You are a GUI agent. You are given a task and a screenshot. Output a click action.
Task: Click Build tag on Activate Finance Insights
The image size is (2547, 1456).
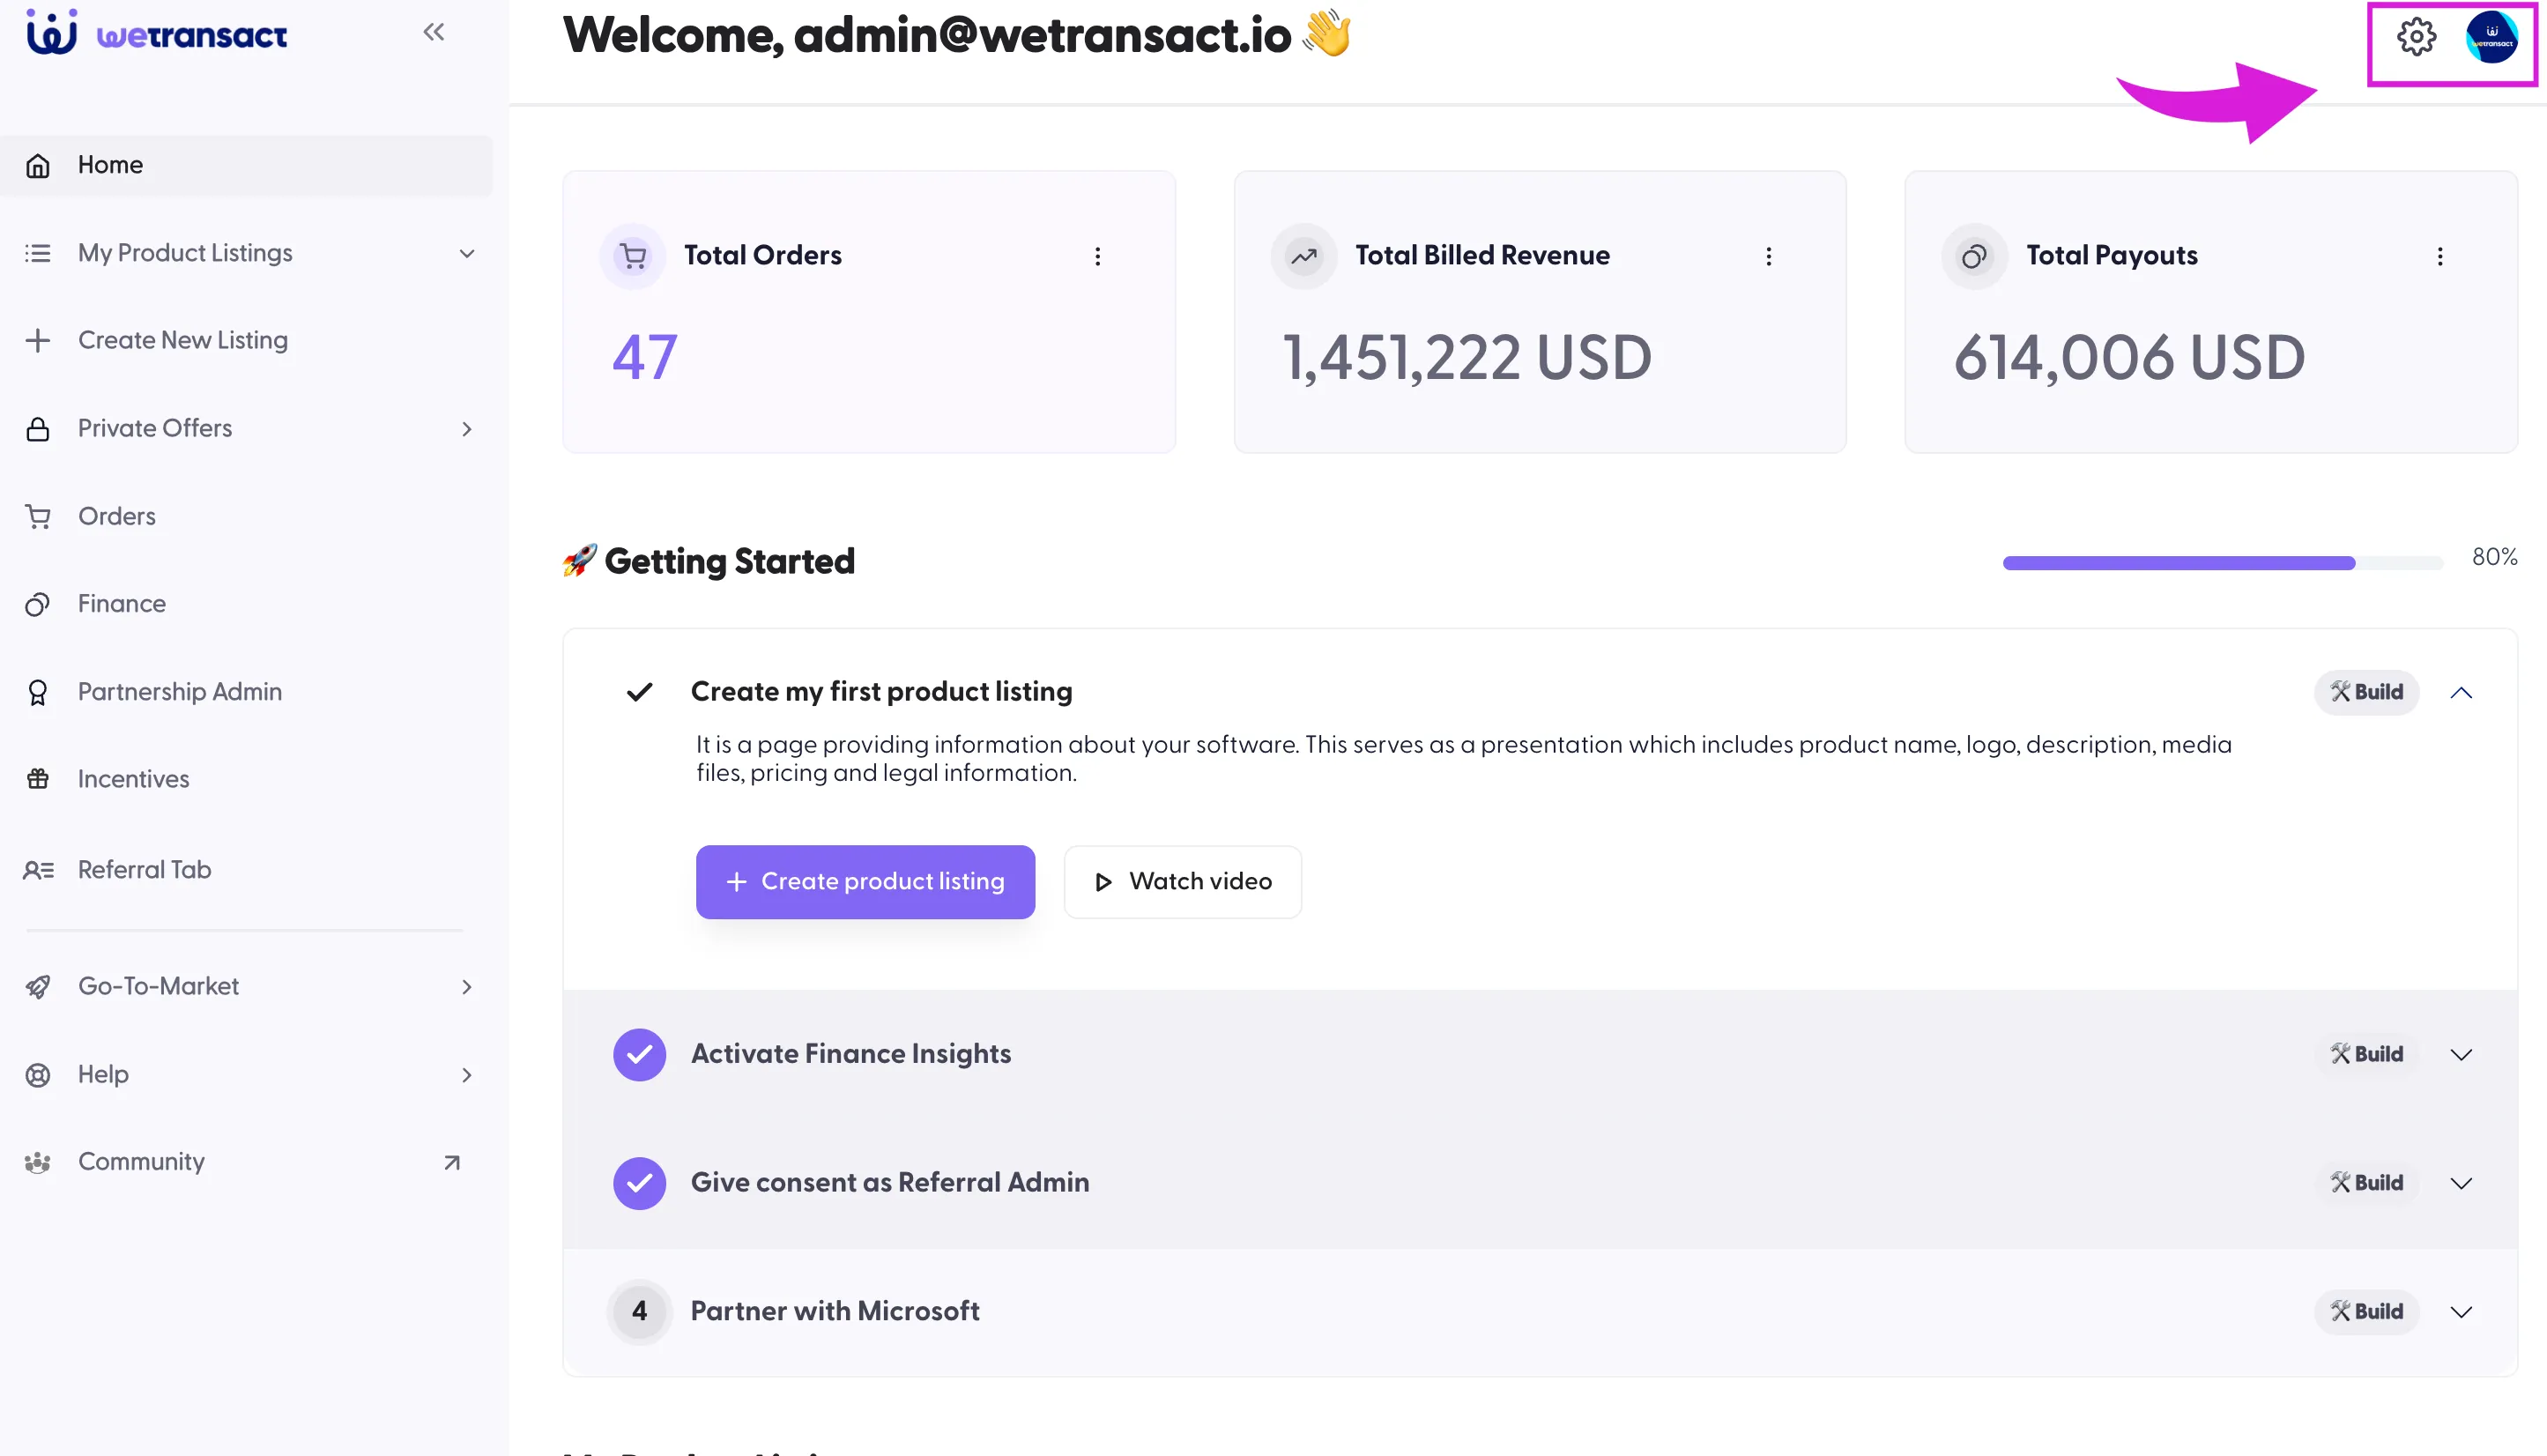click(x=2366, y=1054)
